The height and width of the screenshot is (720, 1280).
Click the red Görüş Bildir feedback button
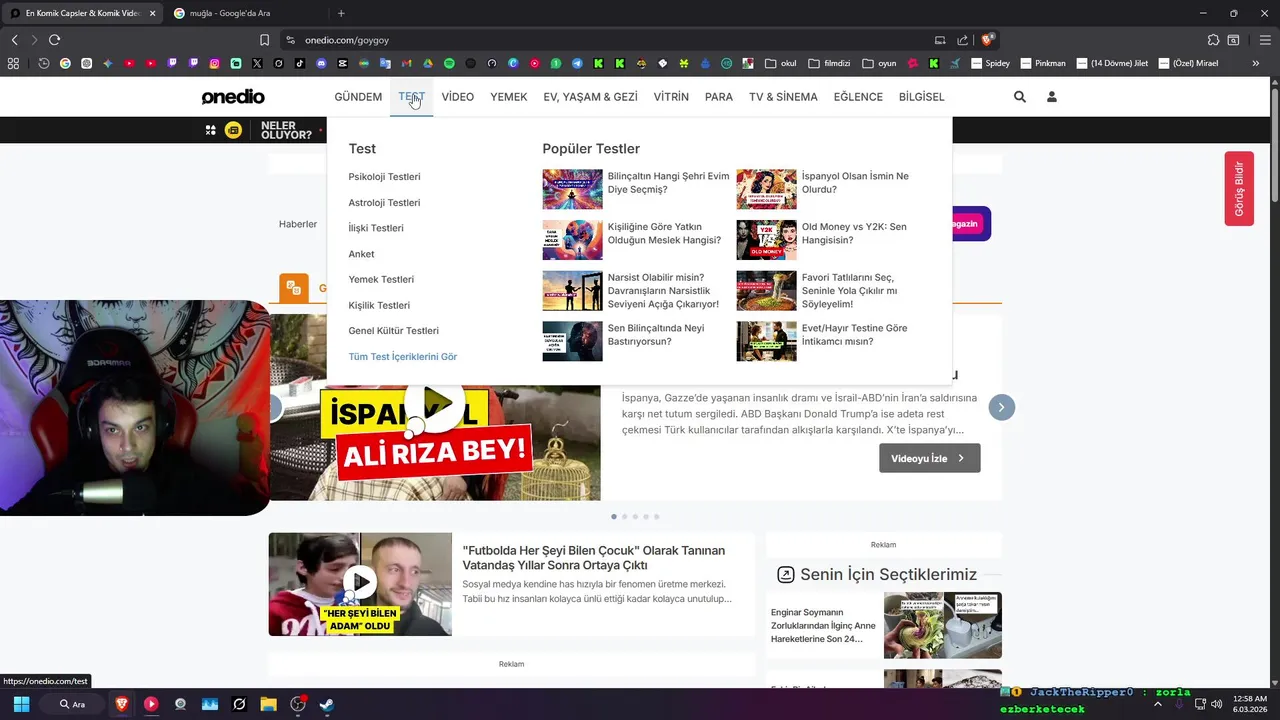pos(1239,189)
